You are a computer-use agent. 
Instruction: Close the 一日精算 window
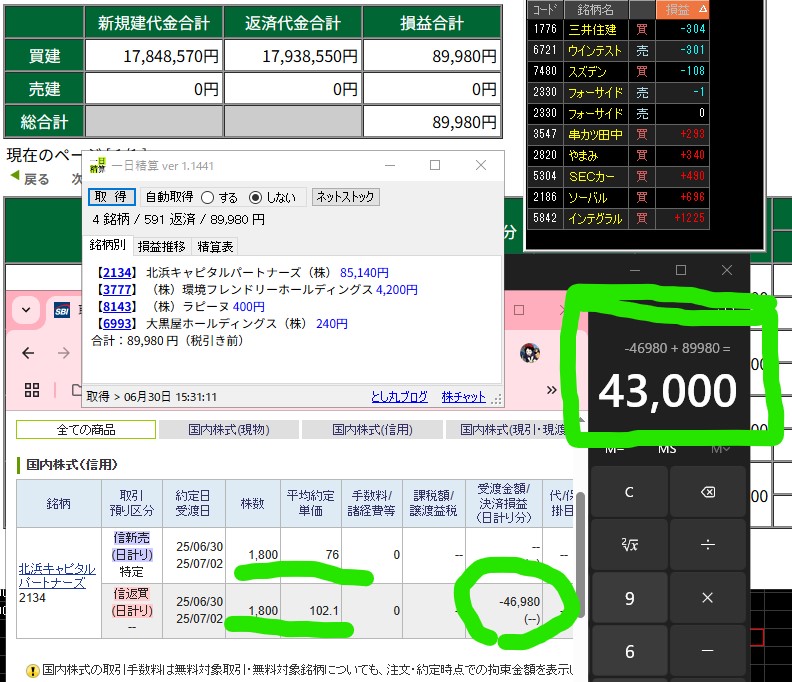481,165
